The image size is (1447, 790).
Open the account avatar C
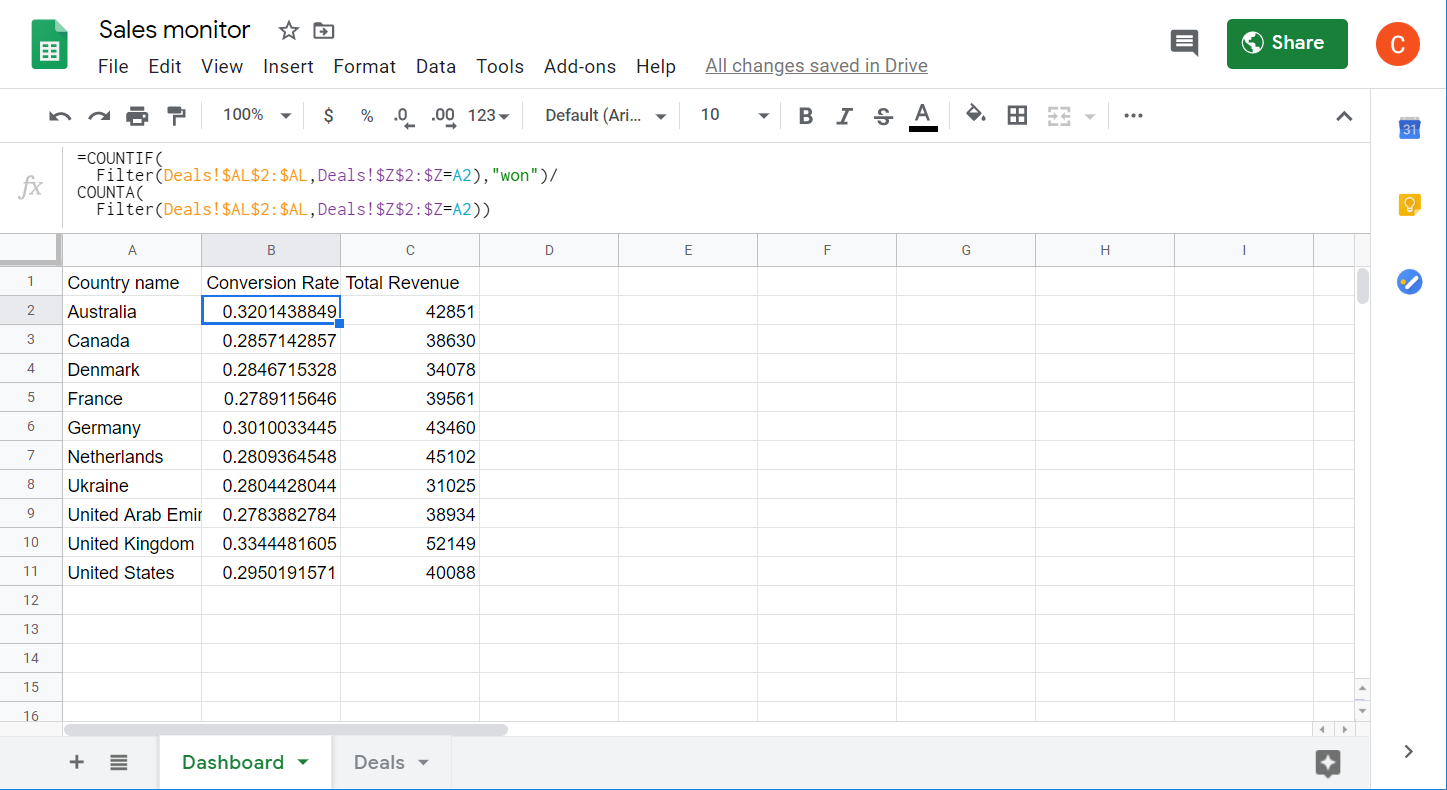coord(1397,44)
